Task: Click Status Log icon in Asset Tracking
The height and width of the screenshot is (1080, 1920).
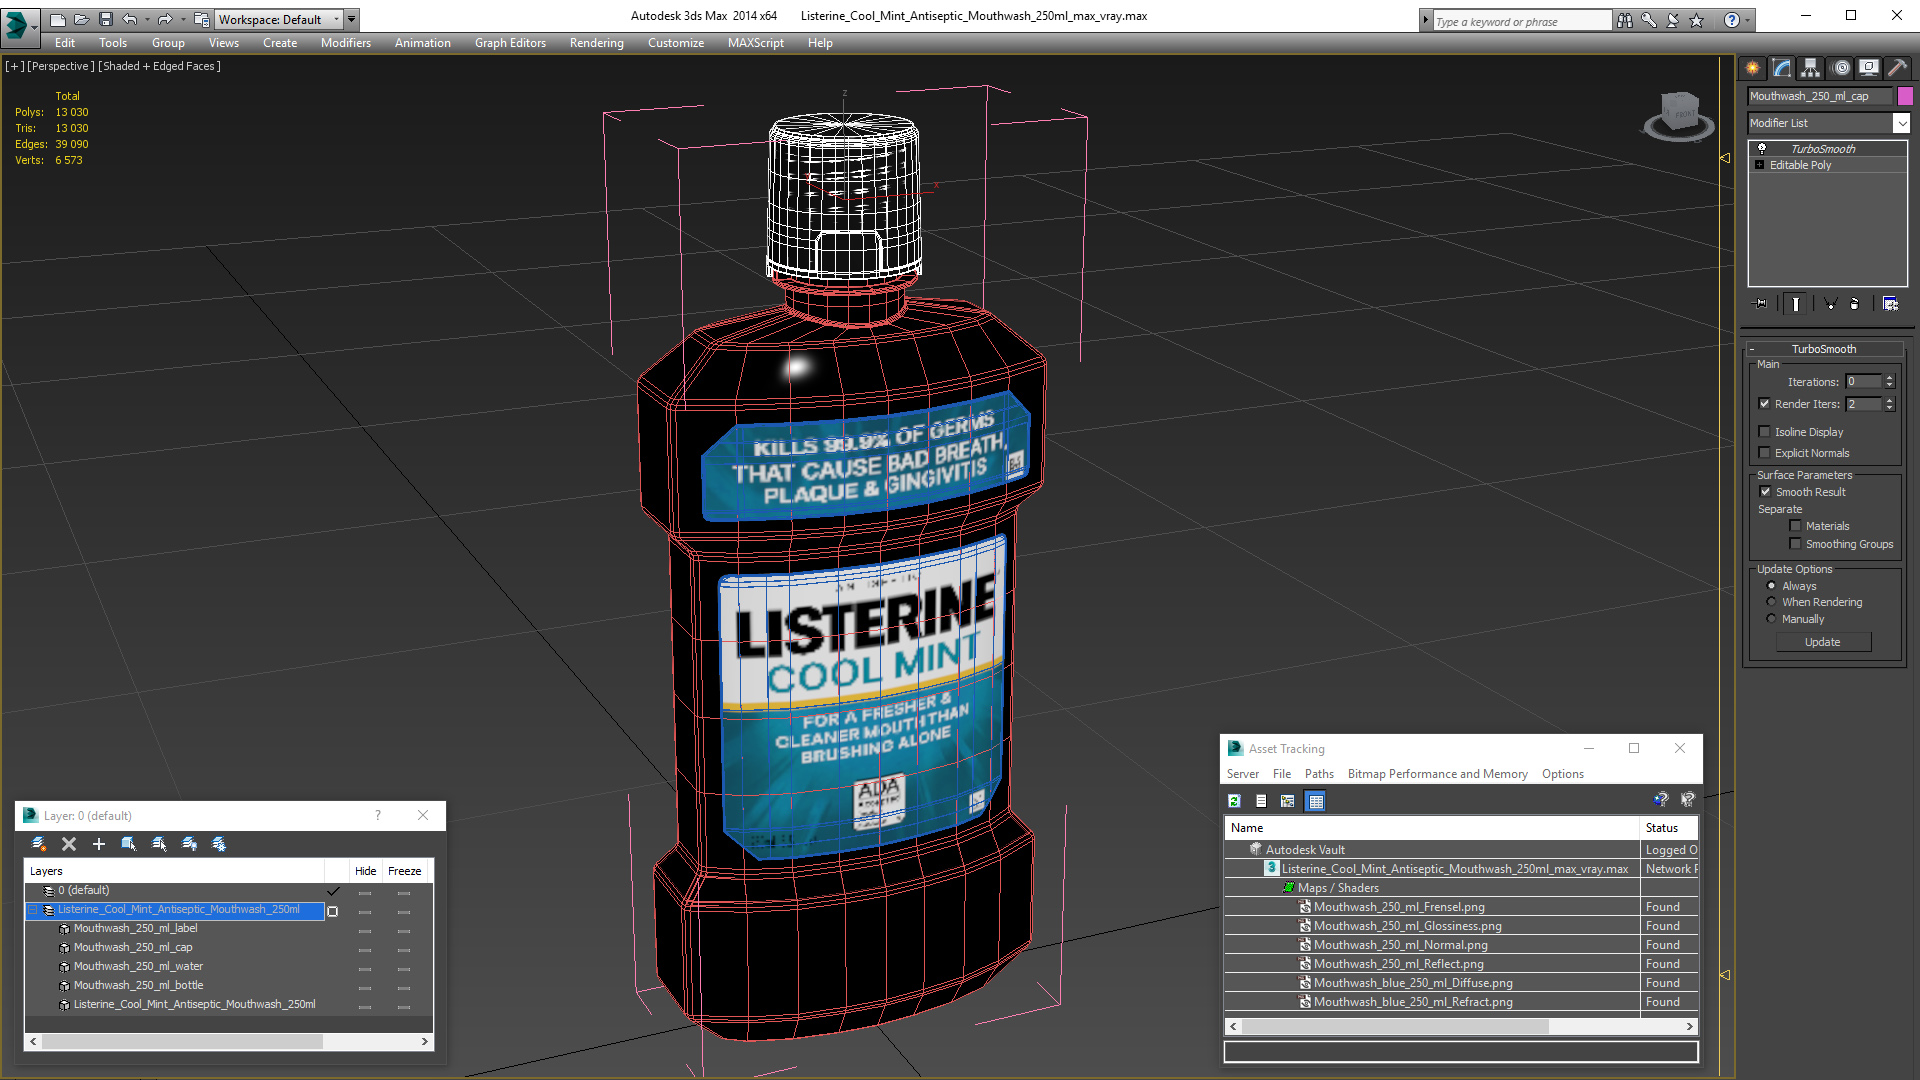Action: pyautogui.click(x=1261, y=801)
